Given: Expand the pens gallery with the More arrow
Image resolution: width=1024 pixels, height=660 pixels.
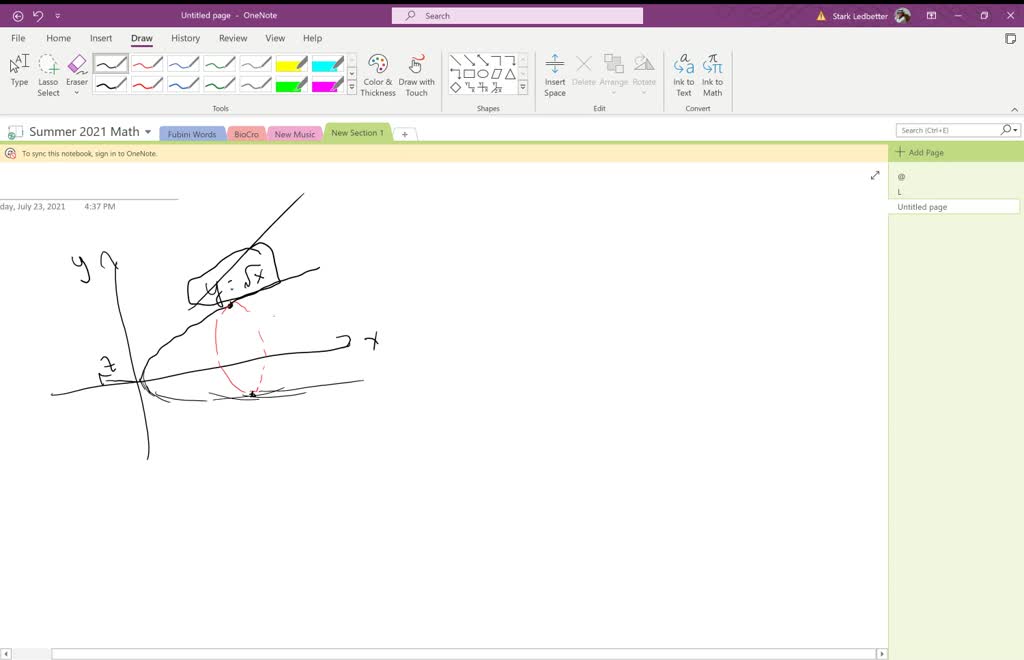Looking at the screenshot, I should click(352, 88).
